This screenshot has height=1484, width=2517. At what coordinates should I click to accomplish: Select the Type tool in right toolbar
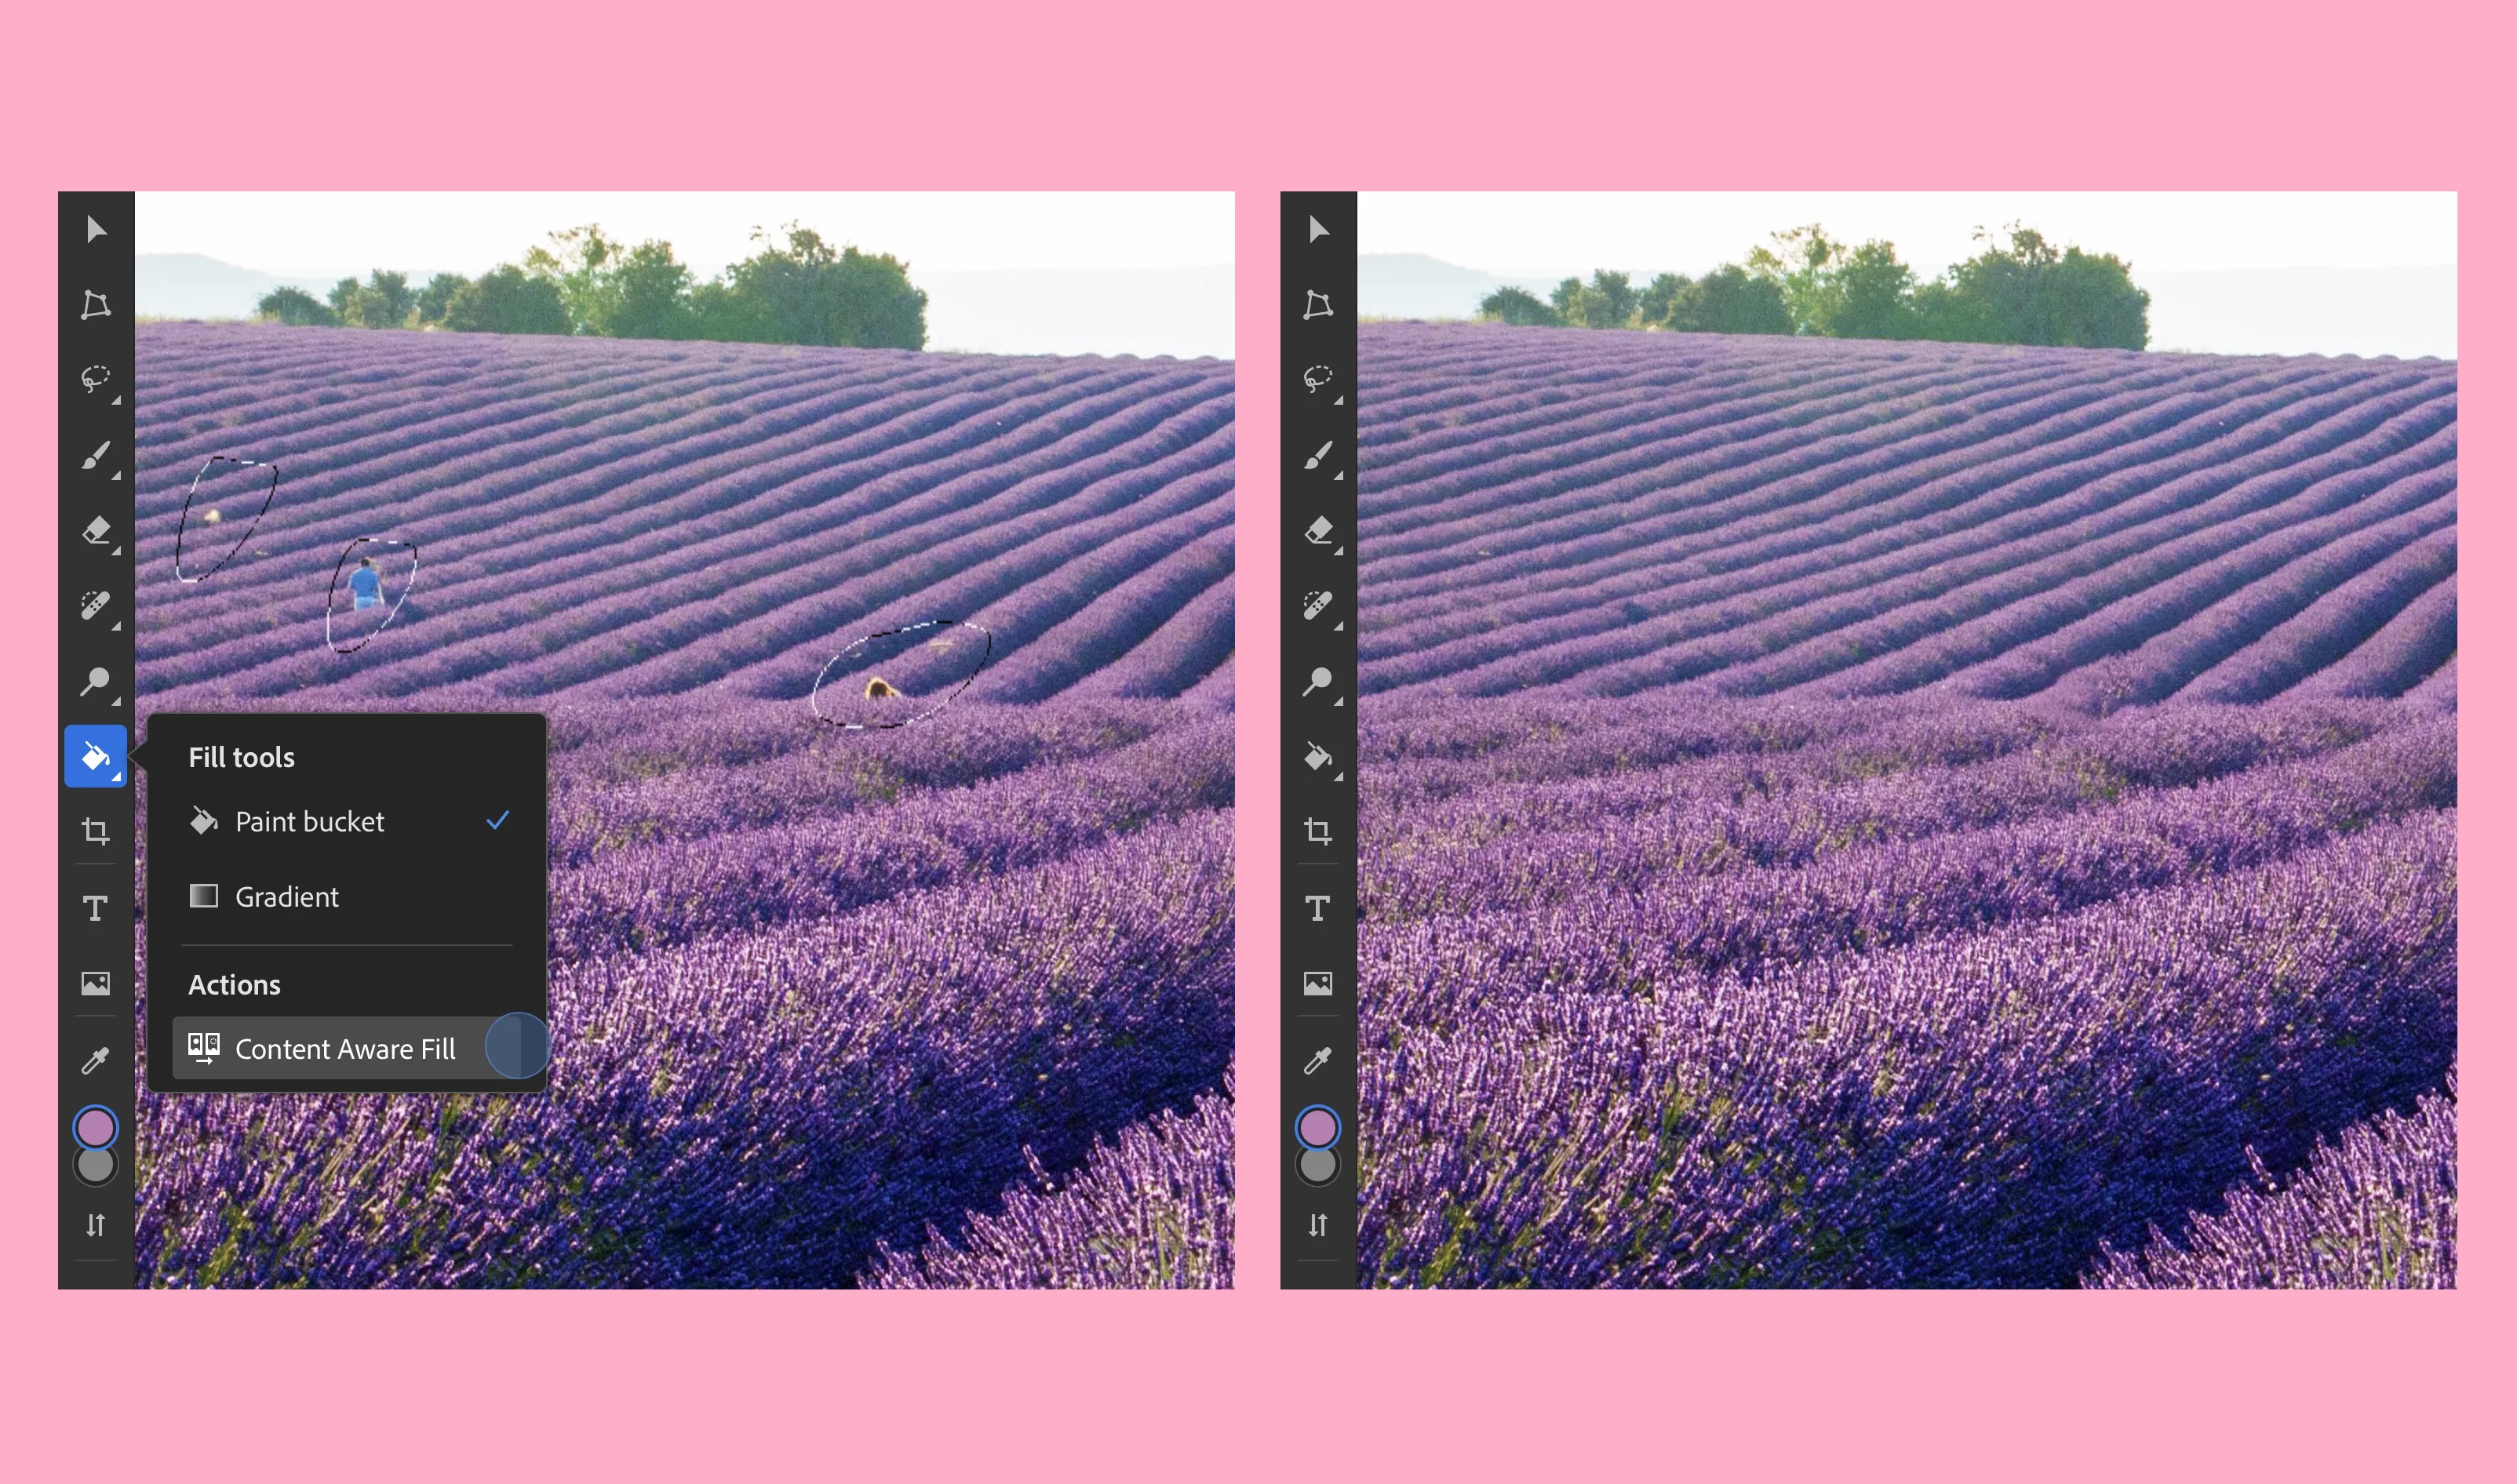point(1318,908)
